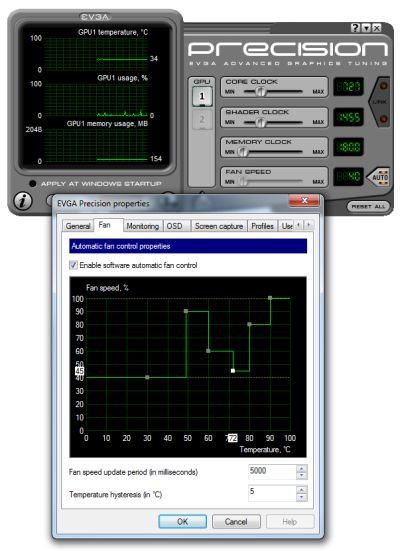
Task: Click the Shader Clock slider handle
Action: 261,122
